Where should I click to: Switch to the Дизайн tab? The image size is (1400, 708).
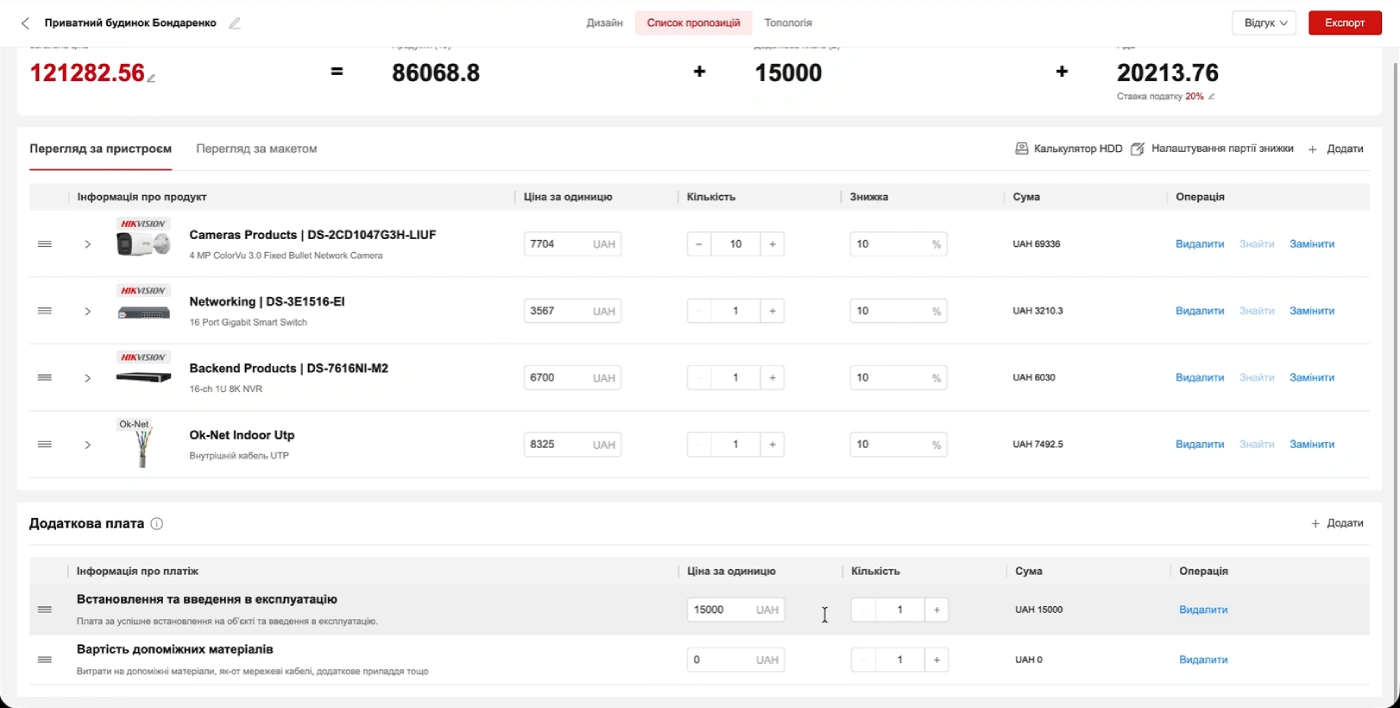(x=605, y=23)
